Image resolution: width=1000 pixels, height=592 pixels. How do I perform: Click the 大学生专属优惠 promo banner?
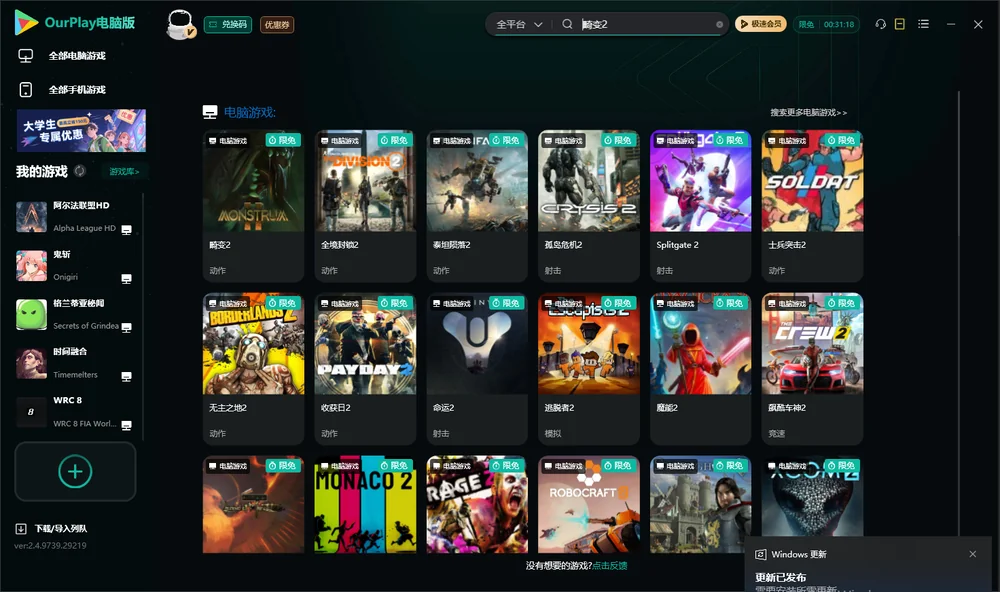click(x=81, y=130)
